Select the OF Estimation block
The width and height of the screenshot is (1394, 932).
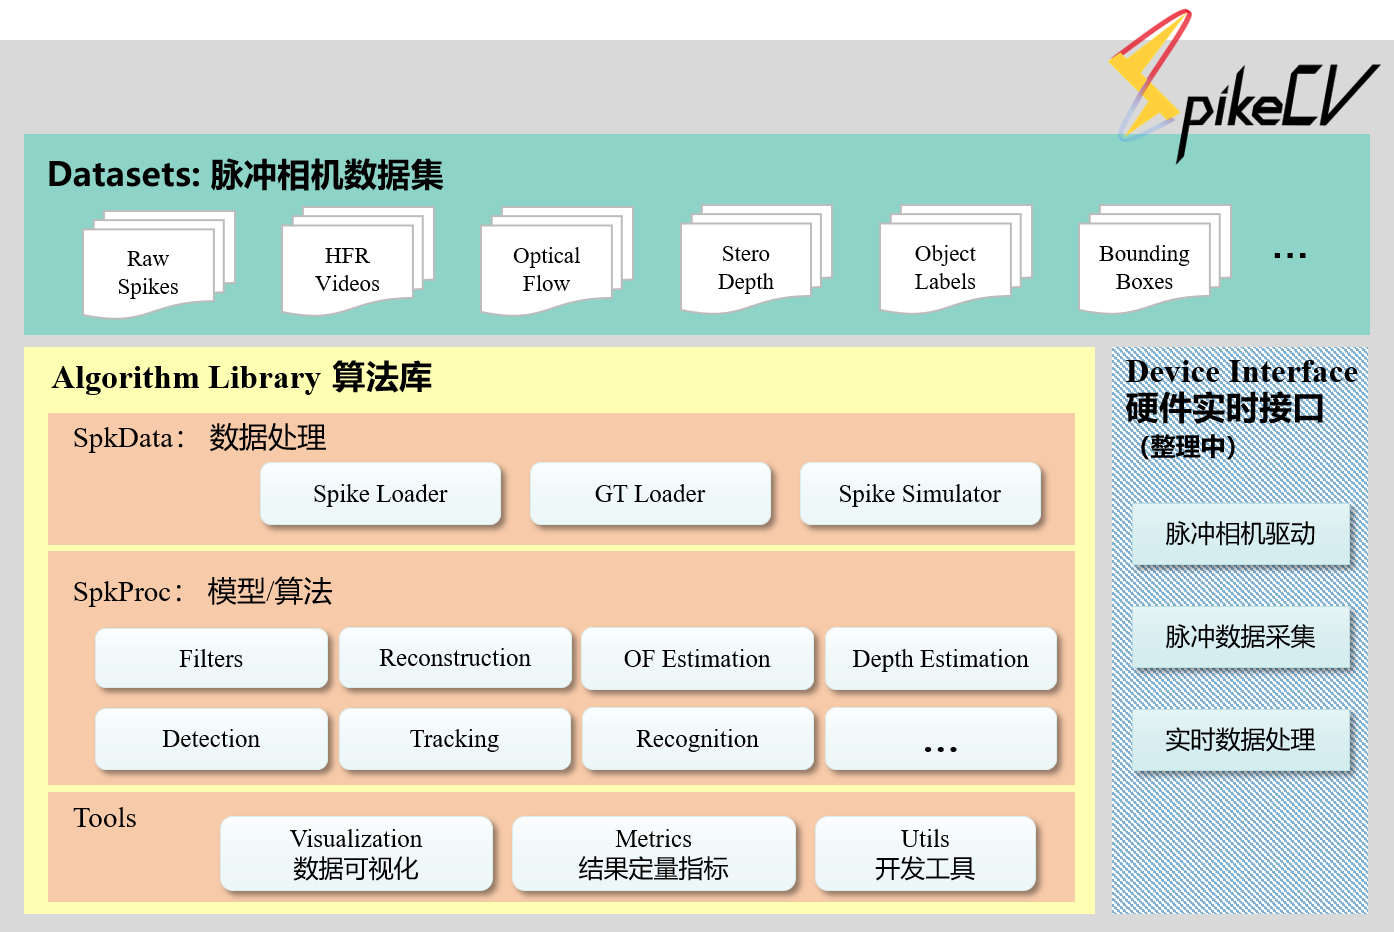[697, 658]
